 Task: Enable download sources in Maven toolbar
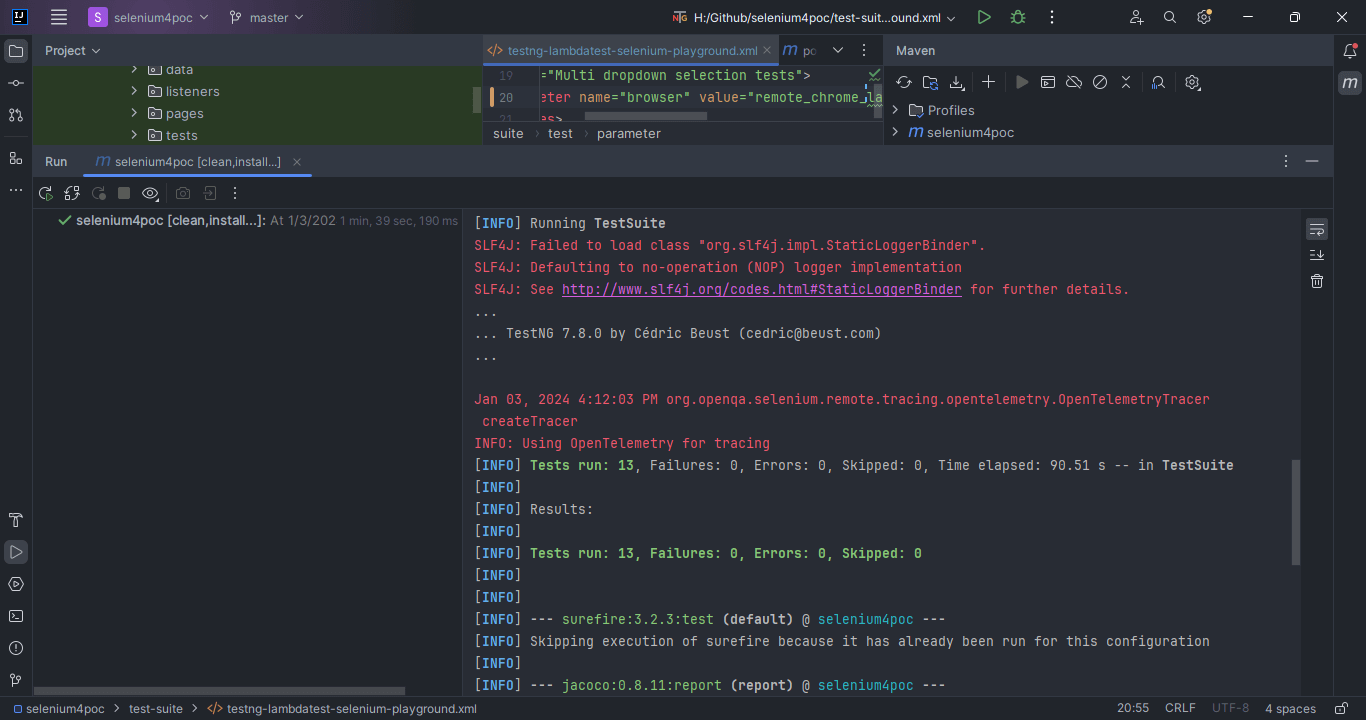tap(958, 82)
